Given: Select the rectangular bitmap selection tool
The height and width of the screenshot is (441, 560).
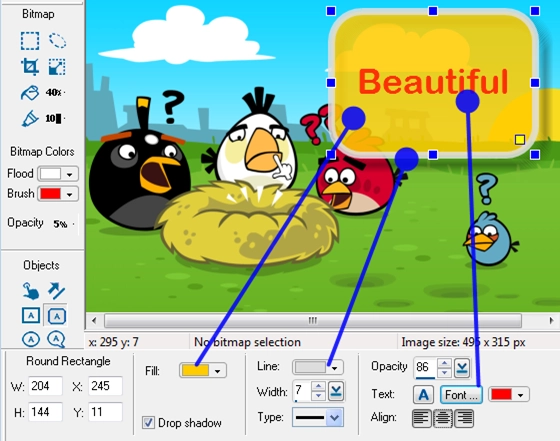Looking at the screenshot, I should point(30,41).
